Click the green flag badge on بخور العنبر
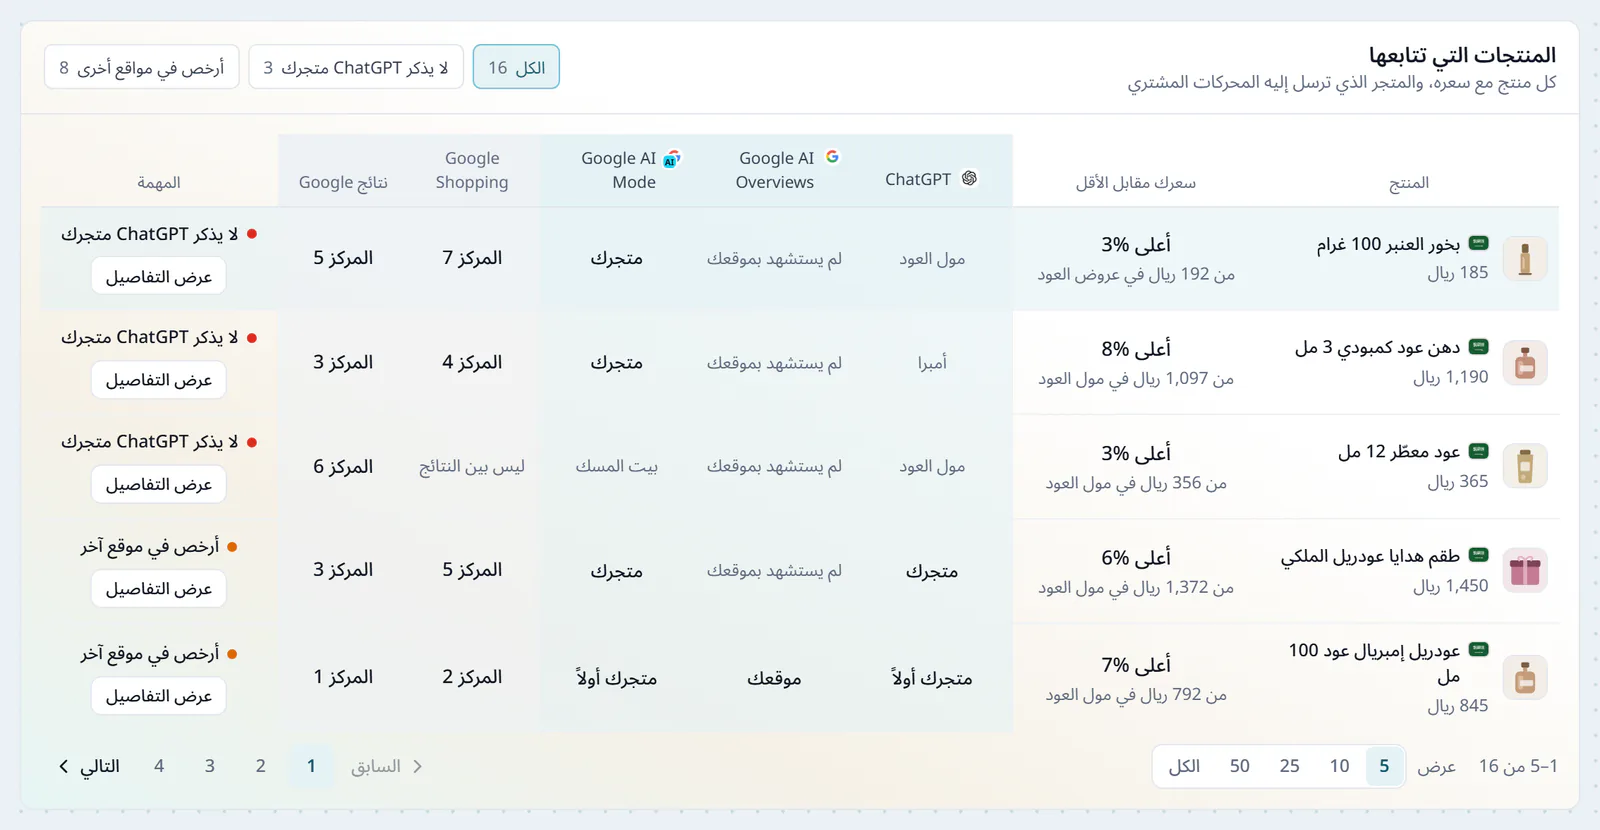 pyautogui.click(x=1479, y=243)
